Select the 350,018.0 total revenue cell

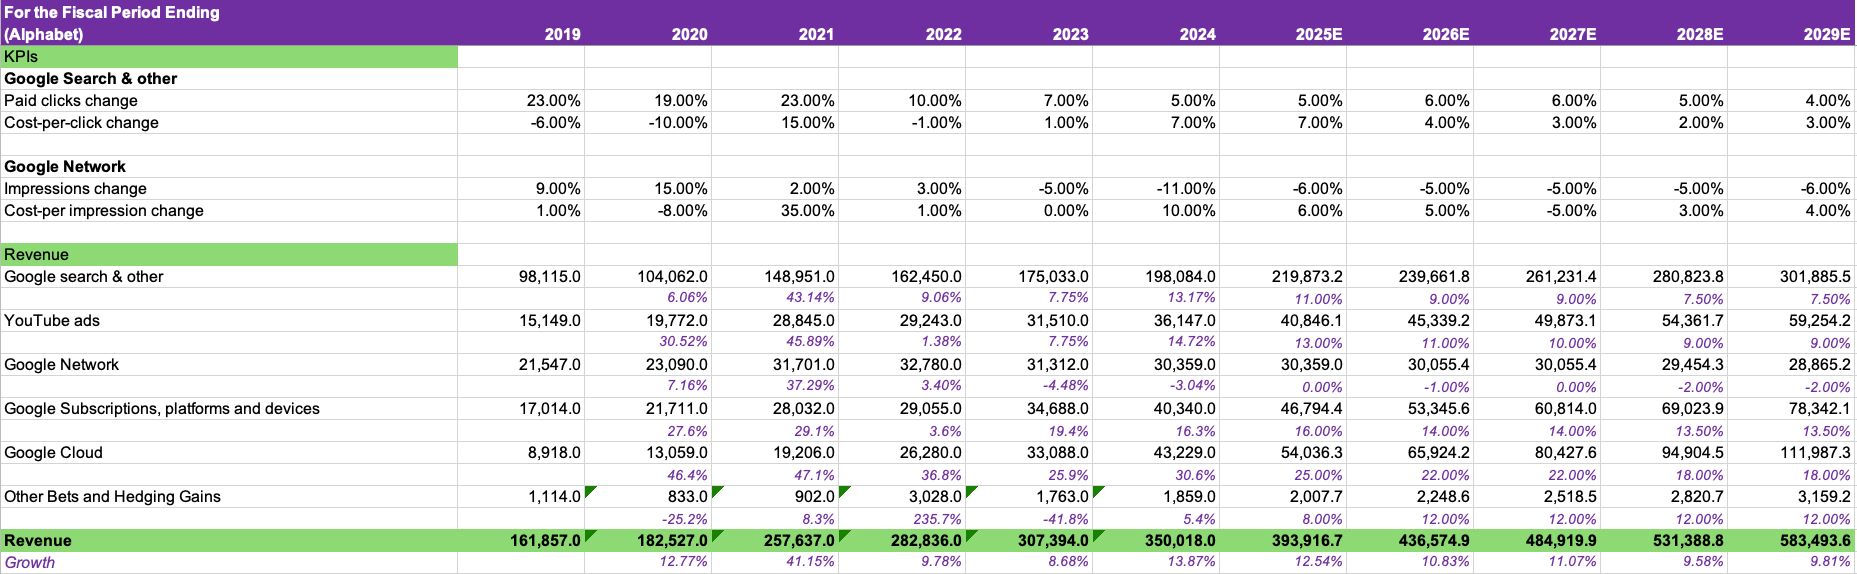point(1180,541)
